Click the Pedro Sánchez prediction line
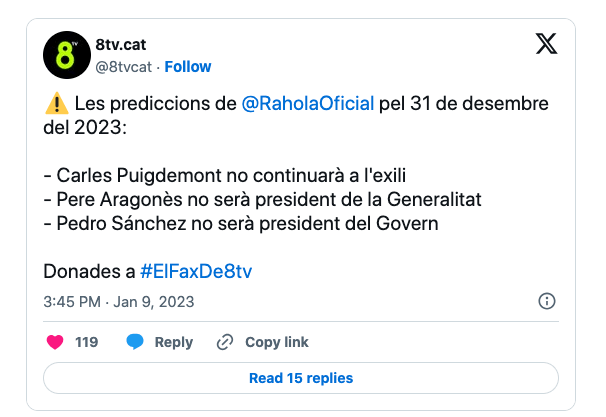Screen dimensions: 606x417 point(241,224)
